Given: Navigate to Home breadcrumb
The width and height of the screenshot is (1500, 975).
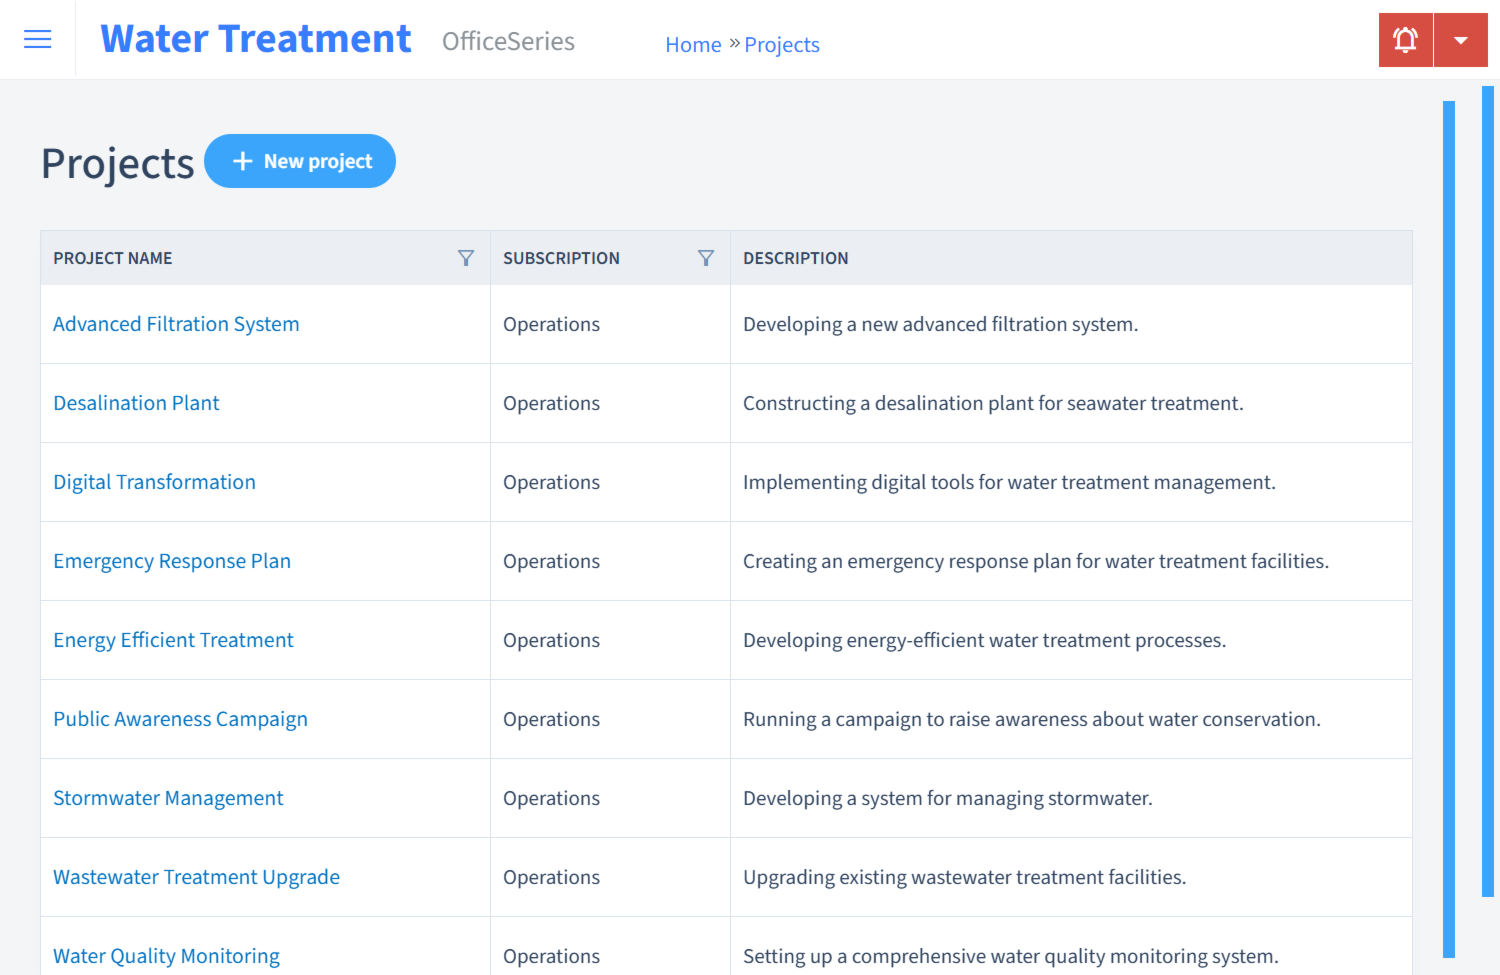Looking at the screenshot, I should coord(693,44).
